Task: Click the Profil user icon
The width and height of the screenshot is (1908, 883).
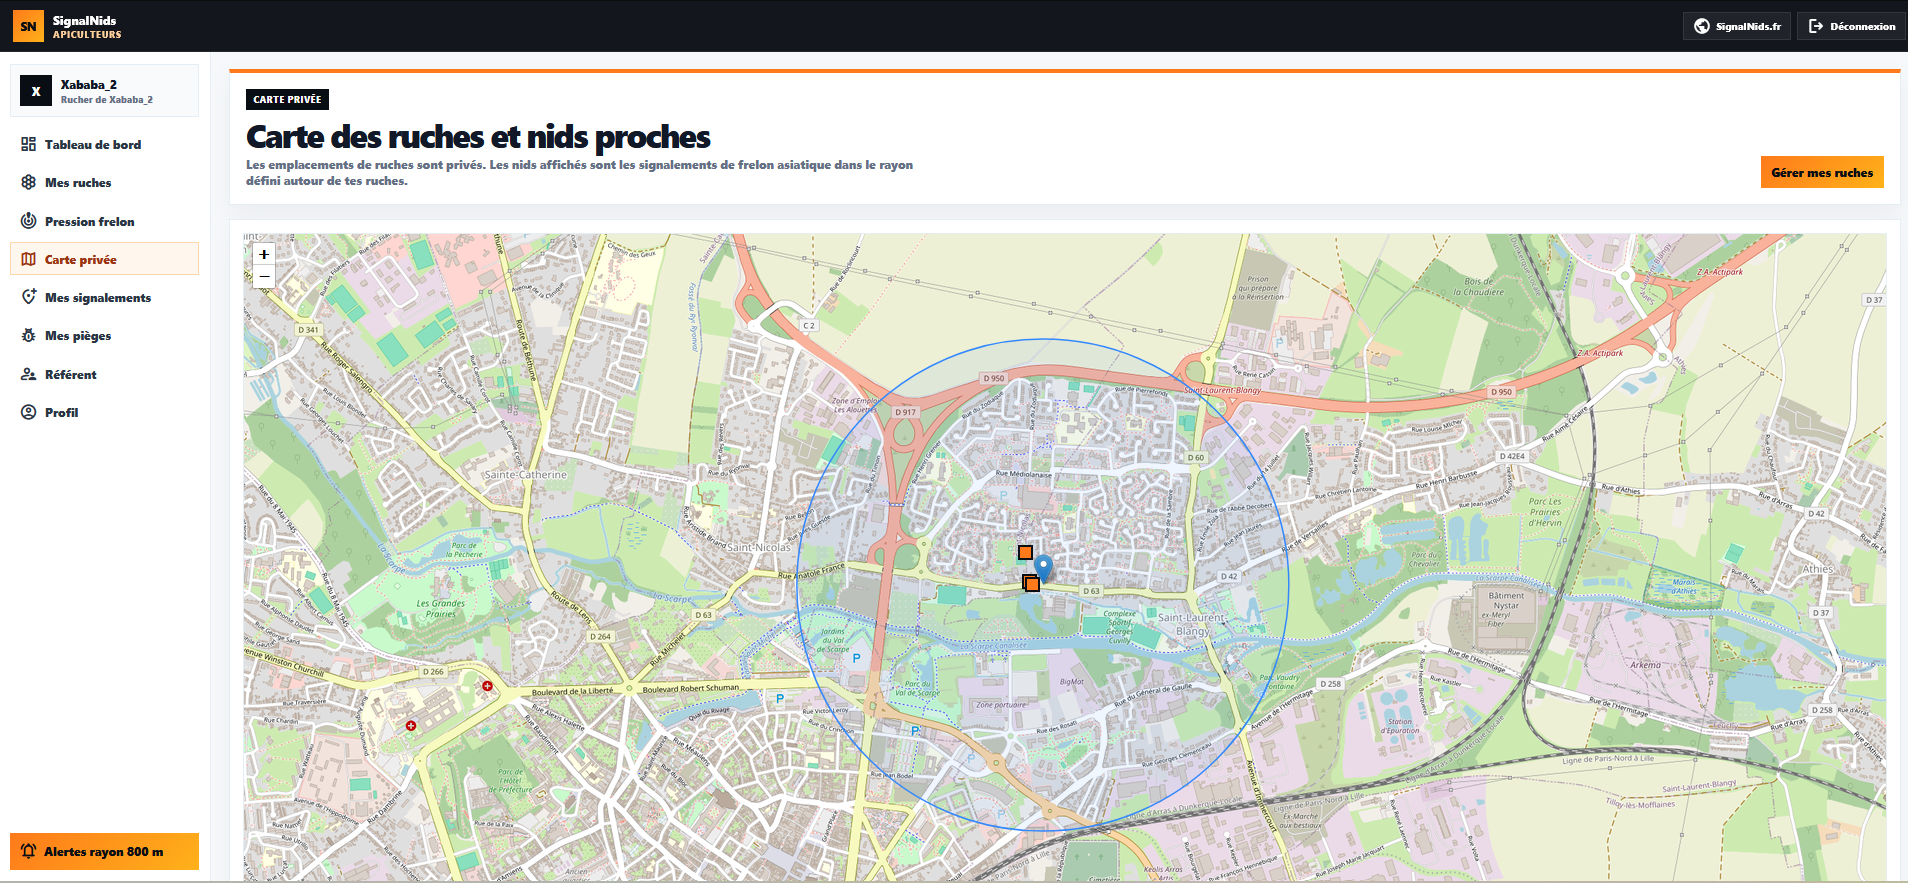Action: [x=28, y=412]
